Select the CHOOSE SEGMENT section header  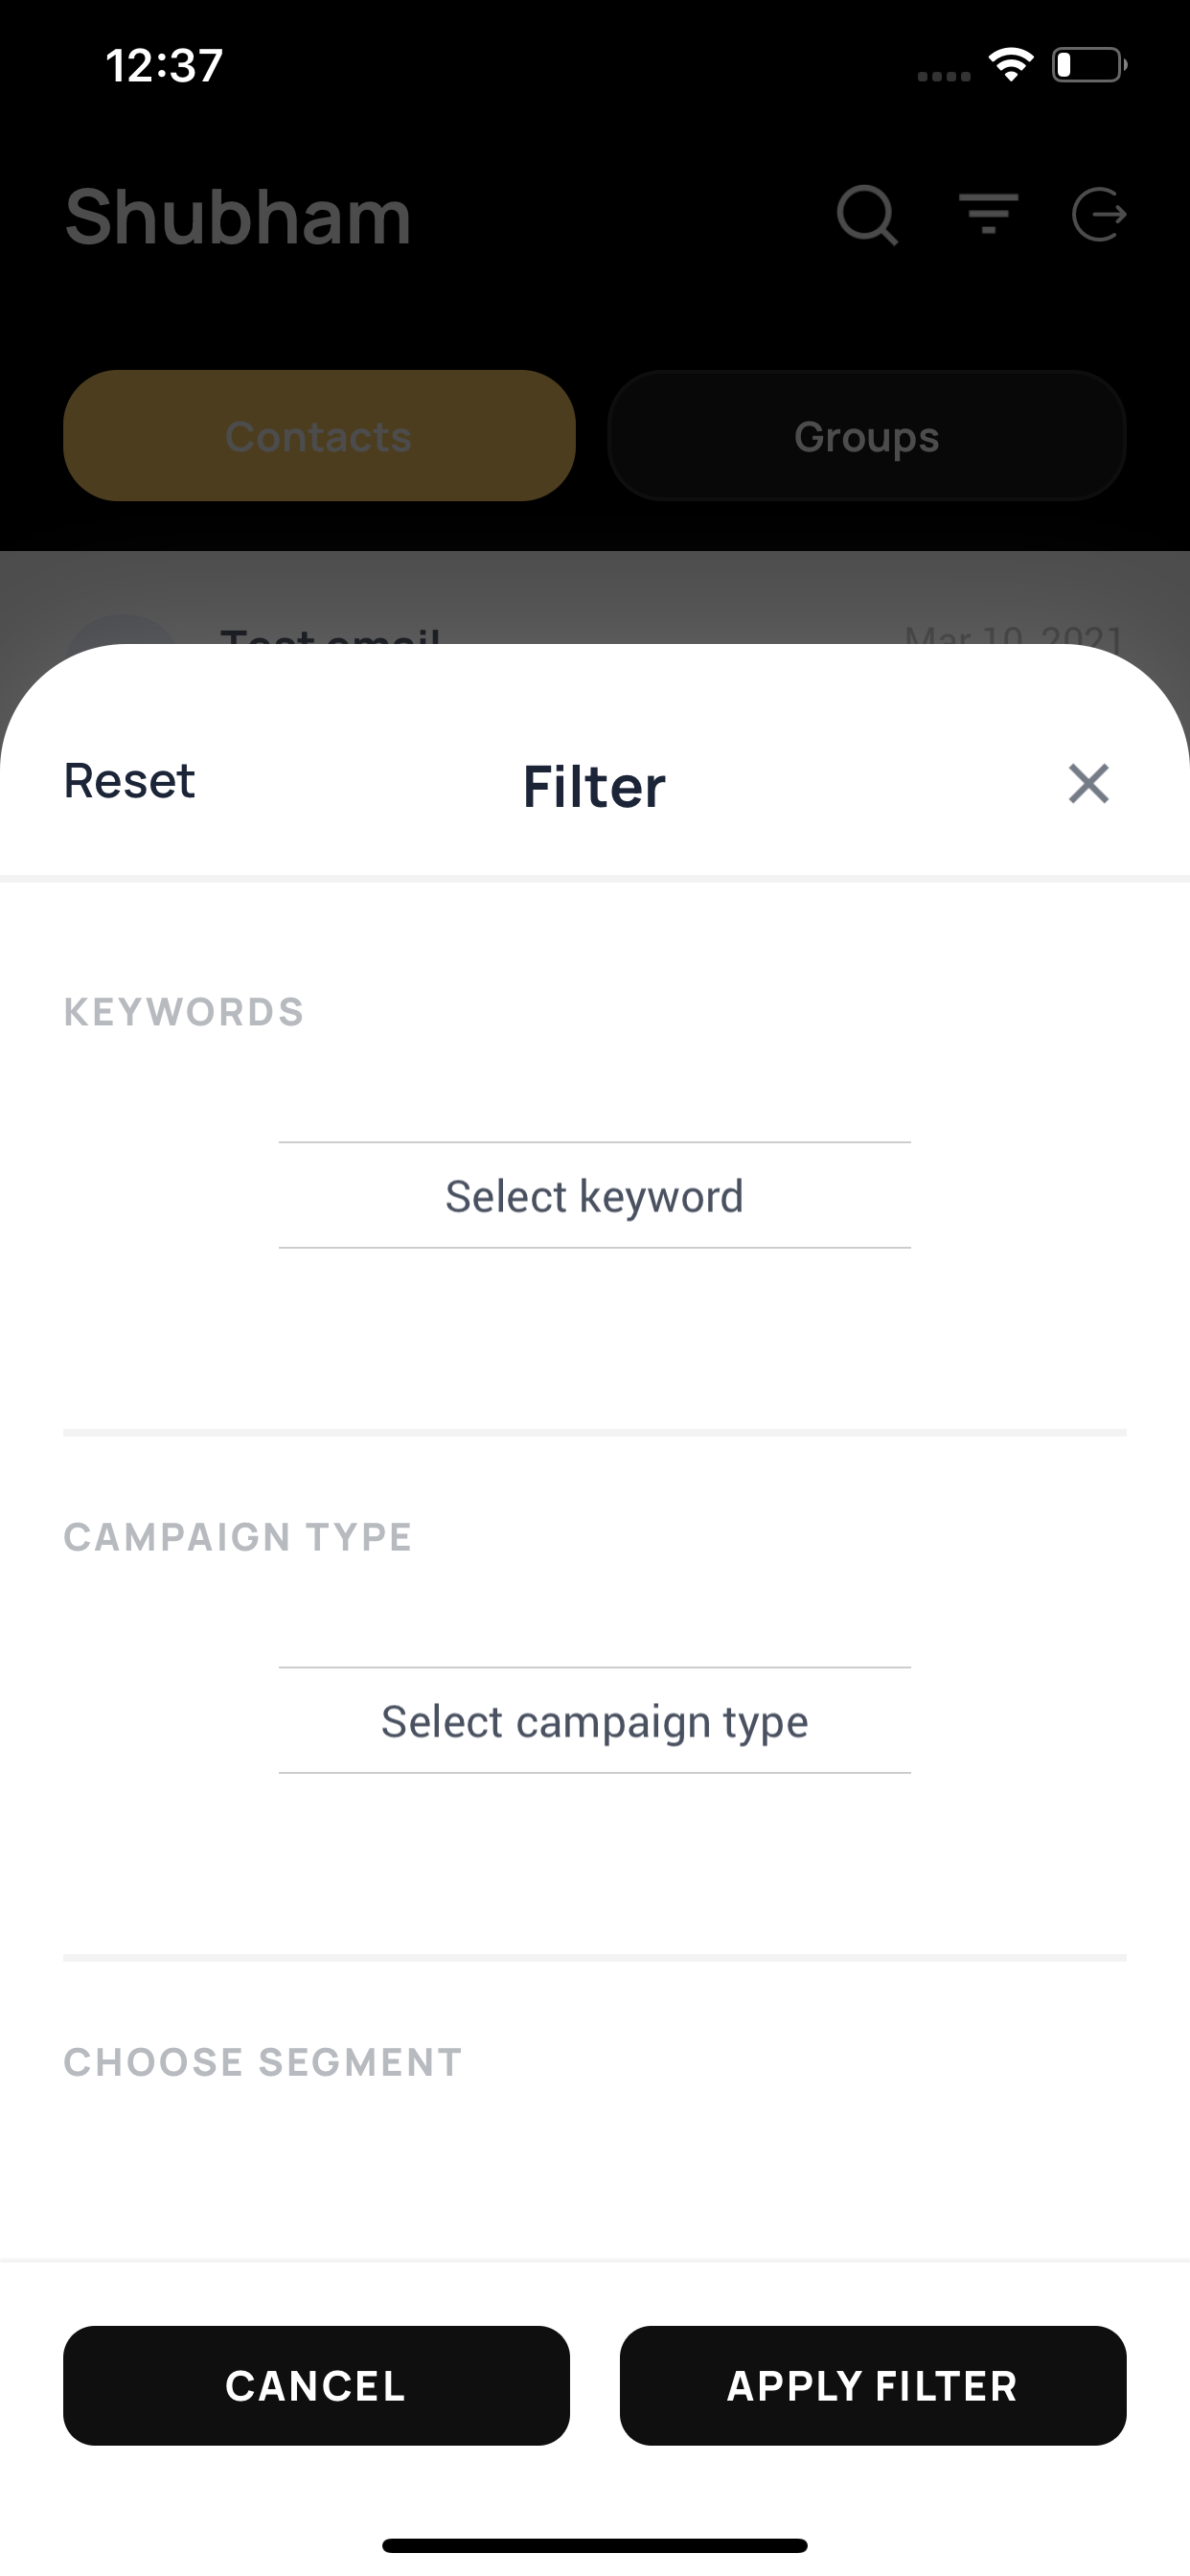tap(263, 2062)
